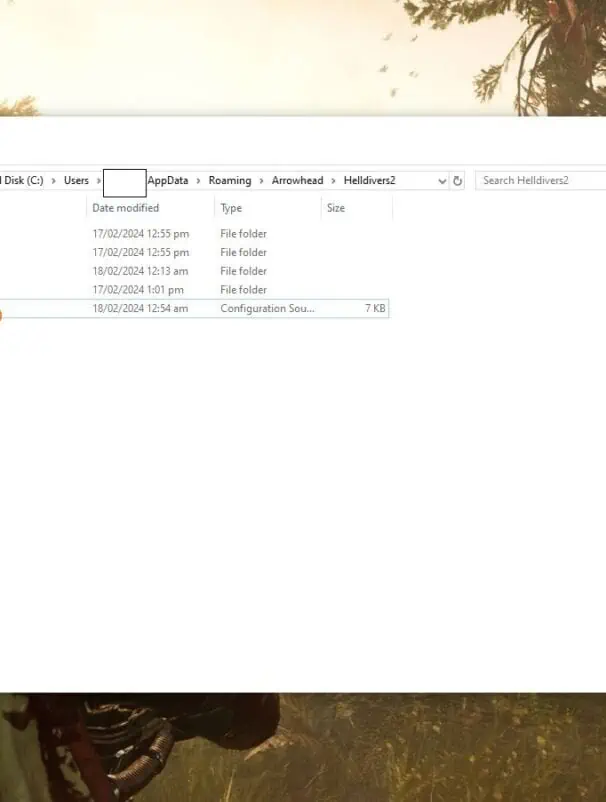Expand the chevron after Users
Screen dimensions: 606x802
click(x=99, y=181)
